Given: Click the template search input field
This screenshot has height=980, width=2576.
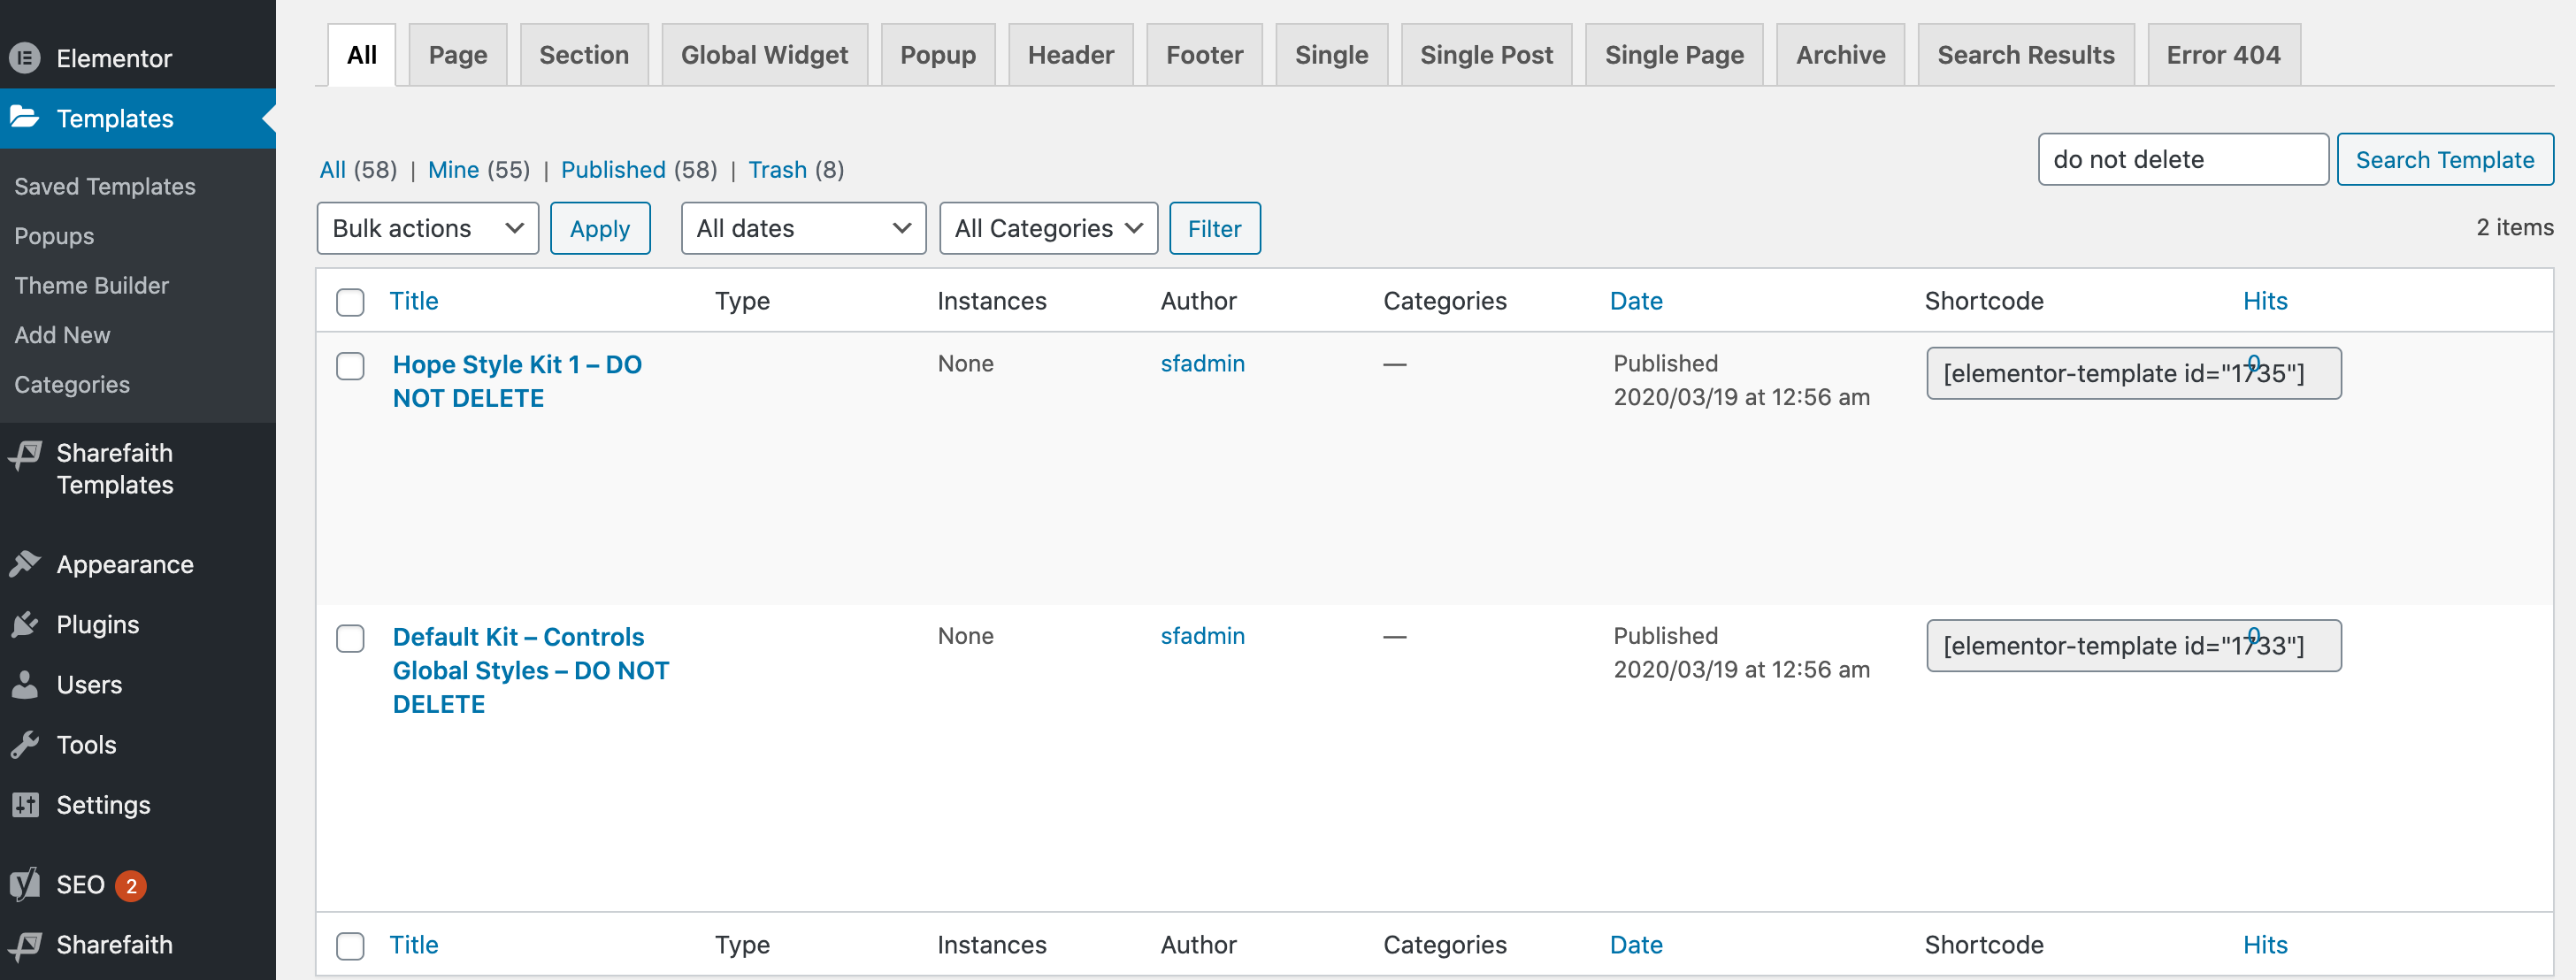Looking at the screenshot, I should tap(2182, 160).
